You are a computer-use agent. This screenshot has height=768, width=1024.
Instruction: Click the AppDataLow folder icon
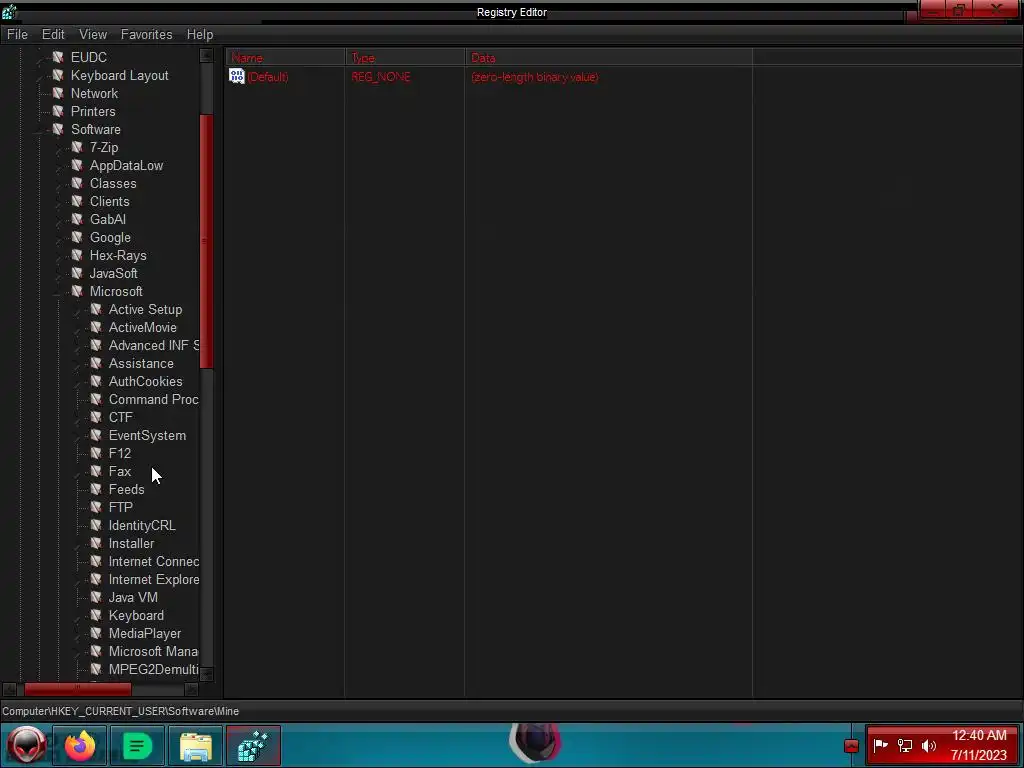click(x=77, y=165)
